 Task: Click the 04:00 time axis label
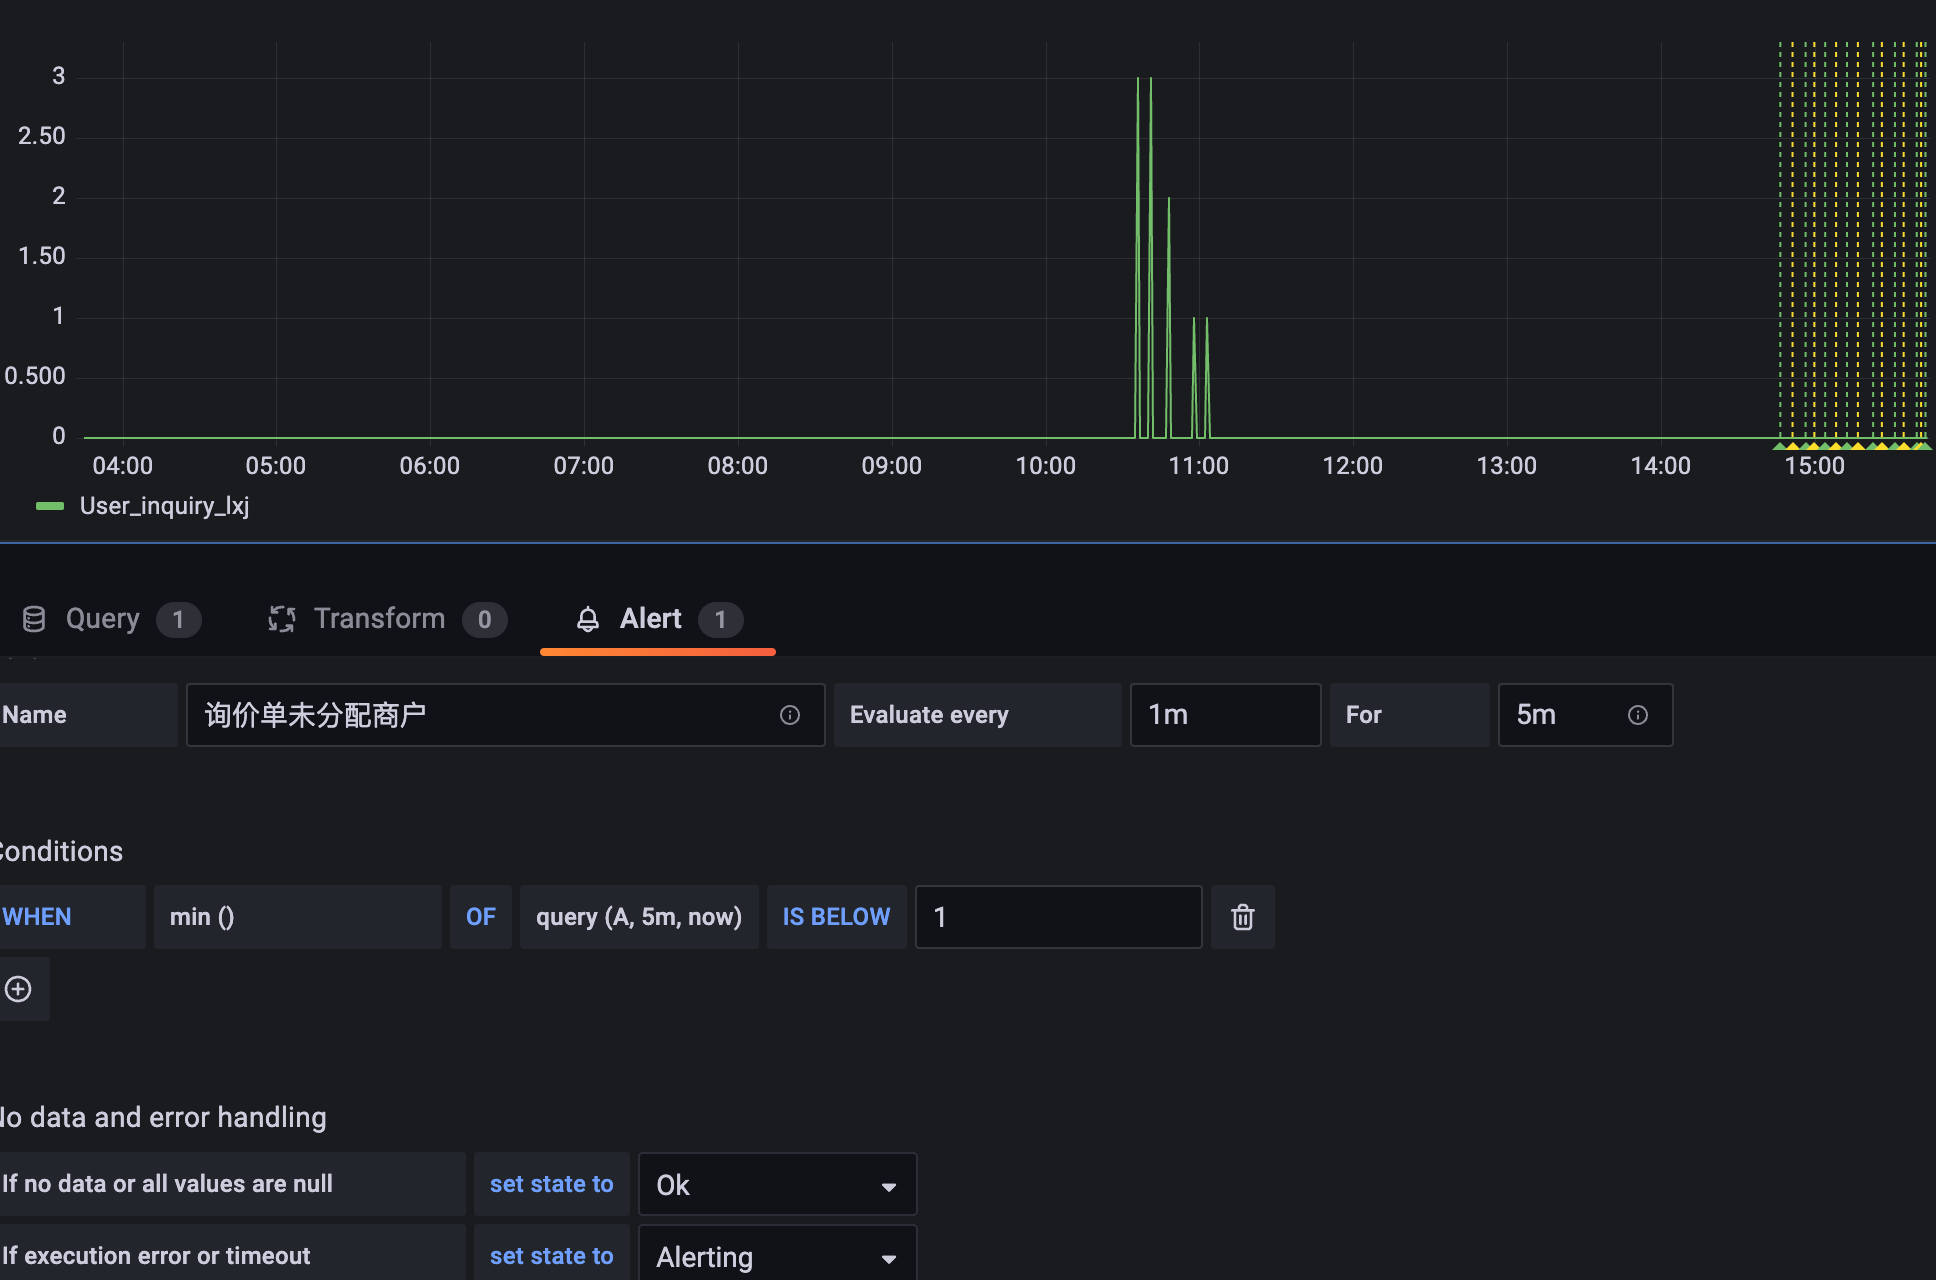(x=123, y=466)
